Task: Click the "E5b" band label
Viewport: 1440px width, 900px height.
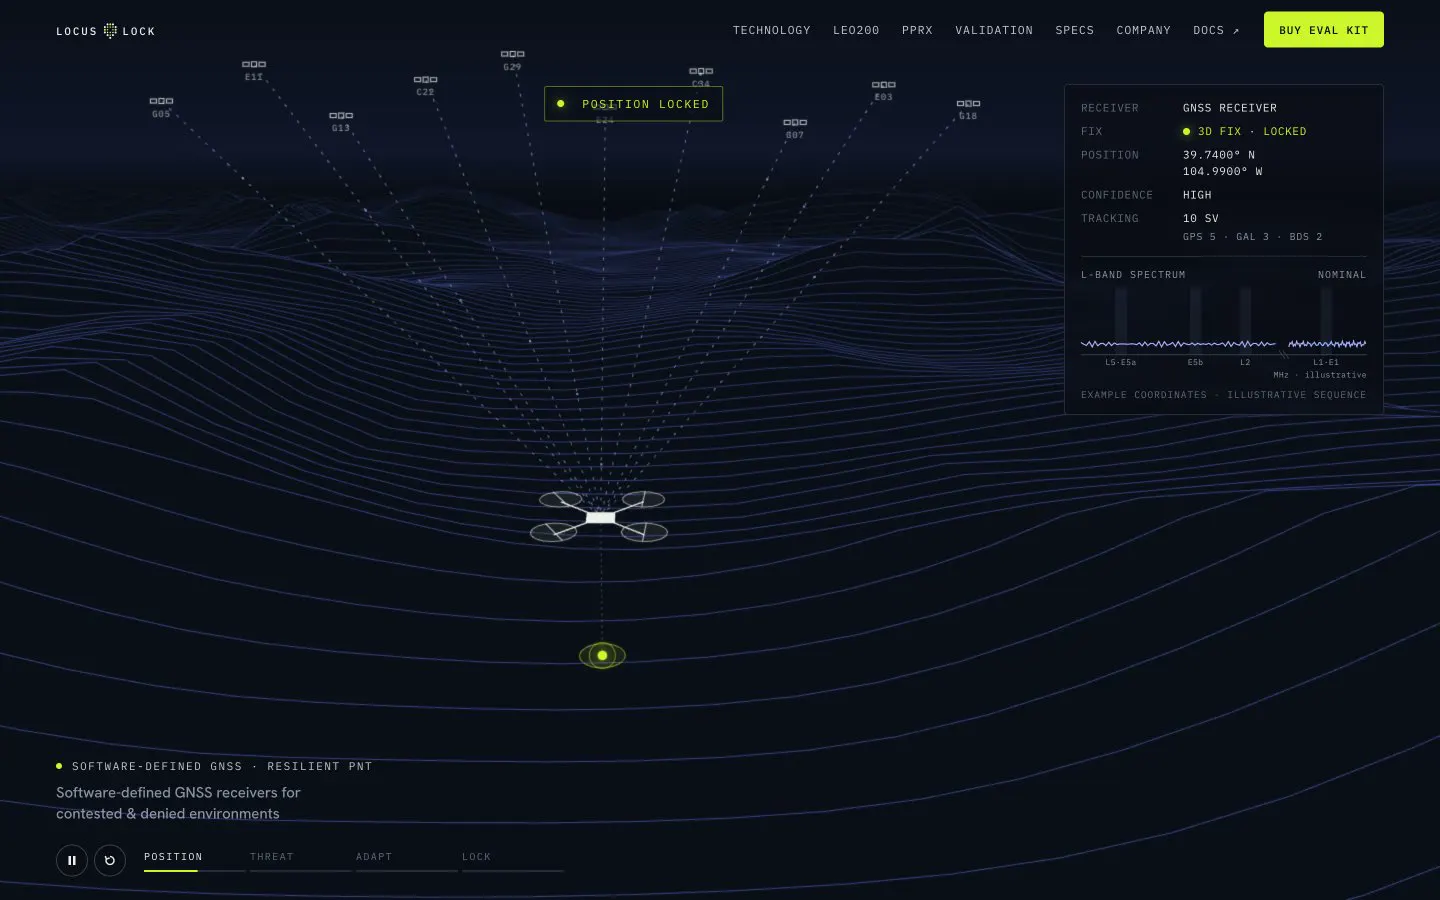Action: 1195,362
